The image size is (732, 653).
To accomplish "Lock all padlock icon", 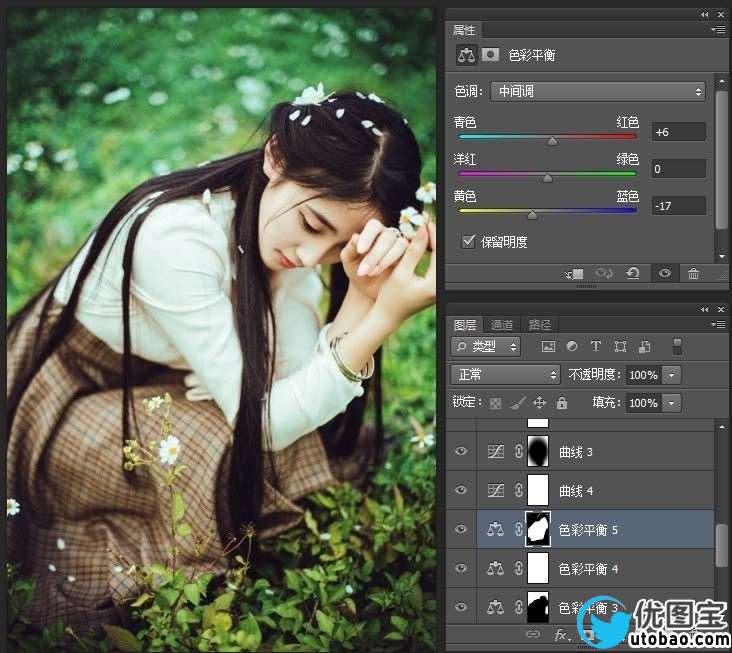I will 562,403.
